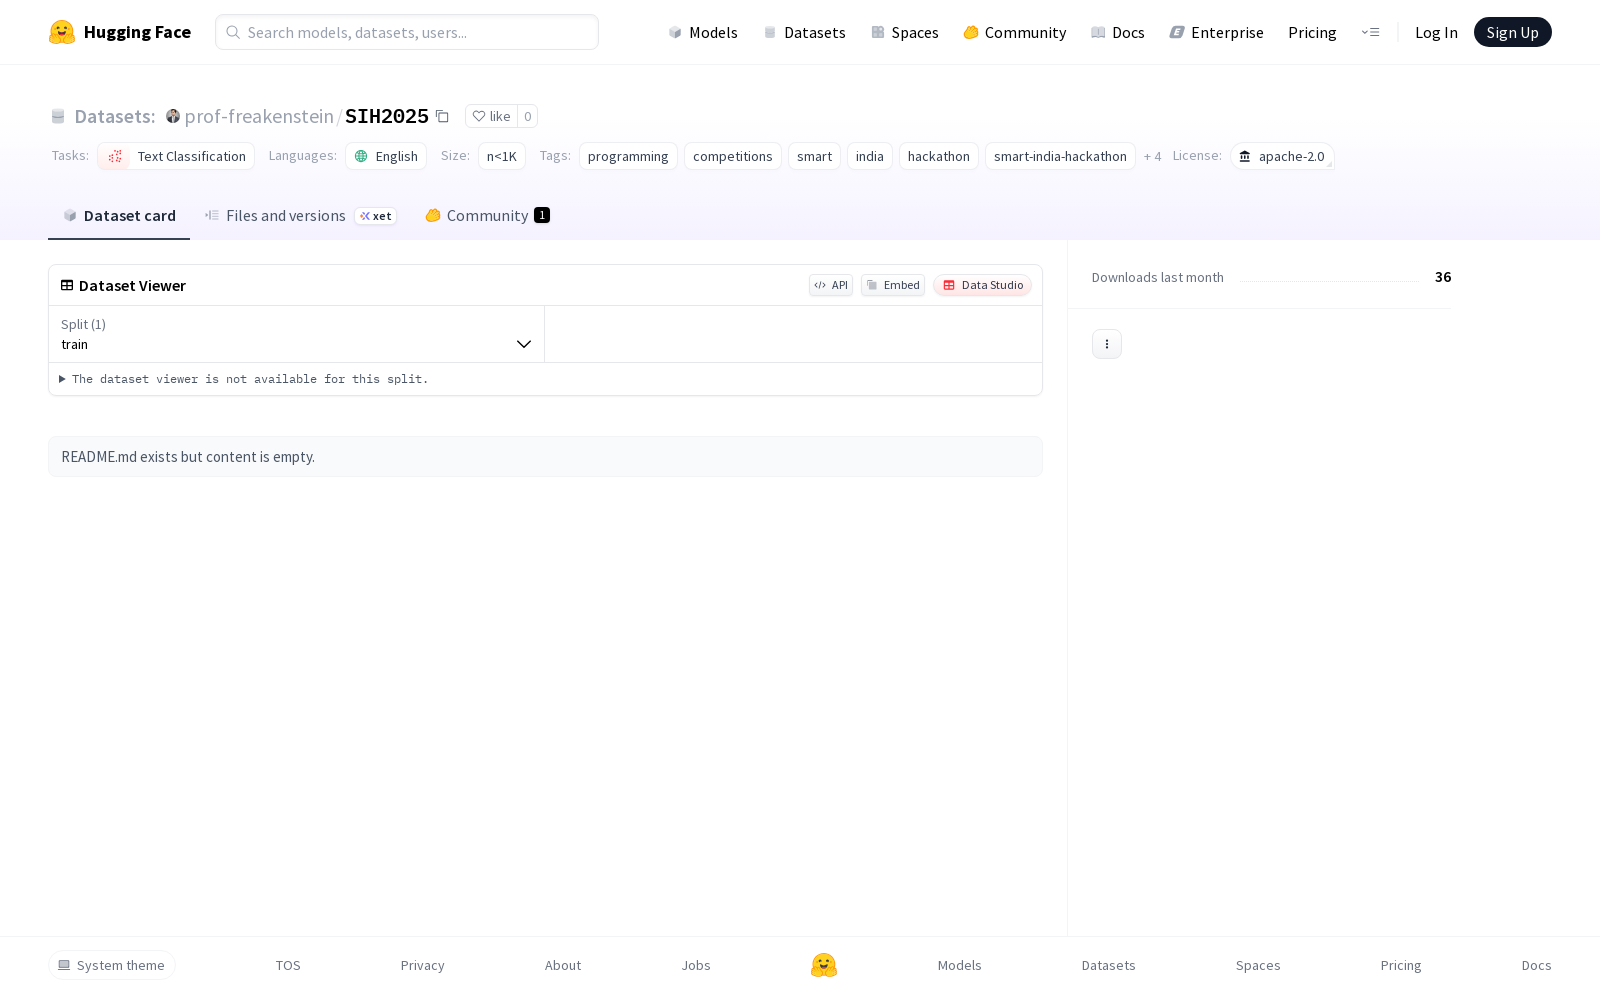Screen dimensions: 1600x1000
Task: Open Models footer link
Action: (x=960, y=965)
